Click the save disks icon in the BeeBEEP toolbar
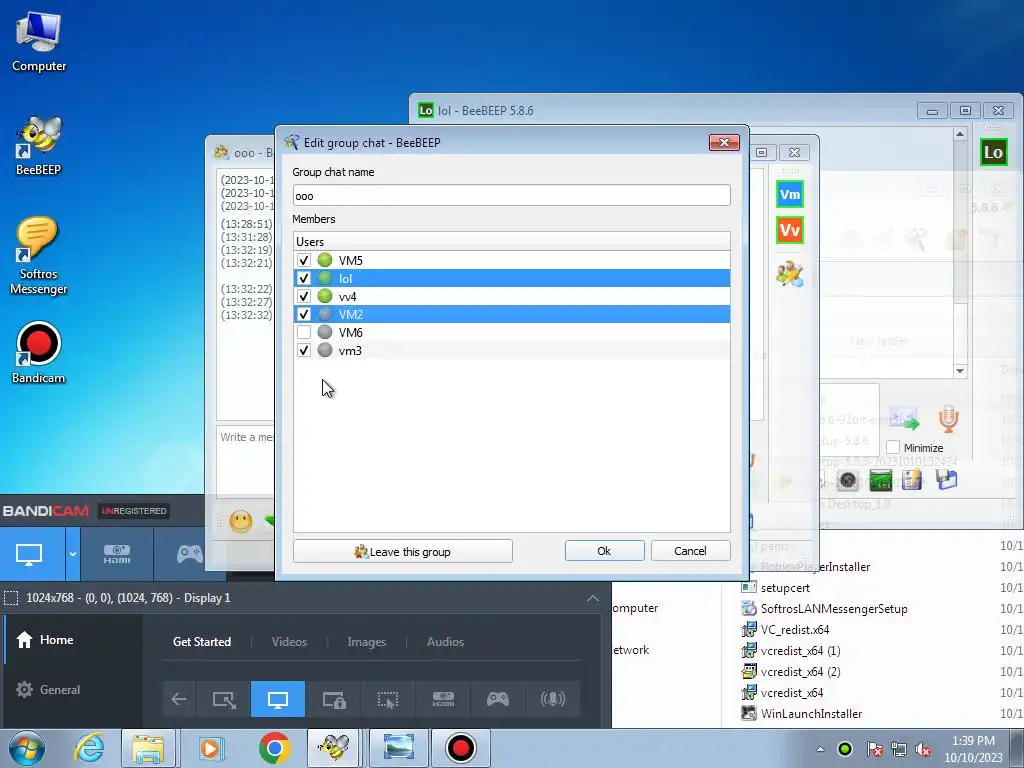 (946, 480)
